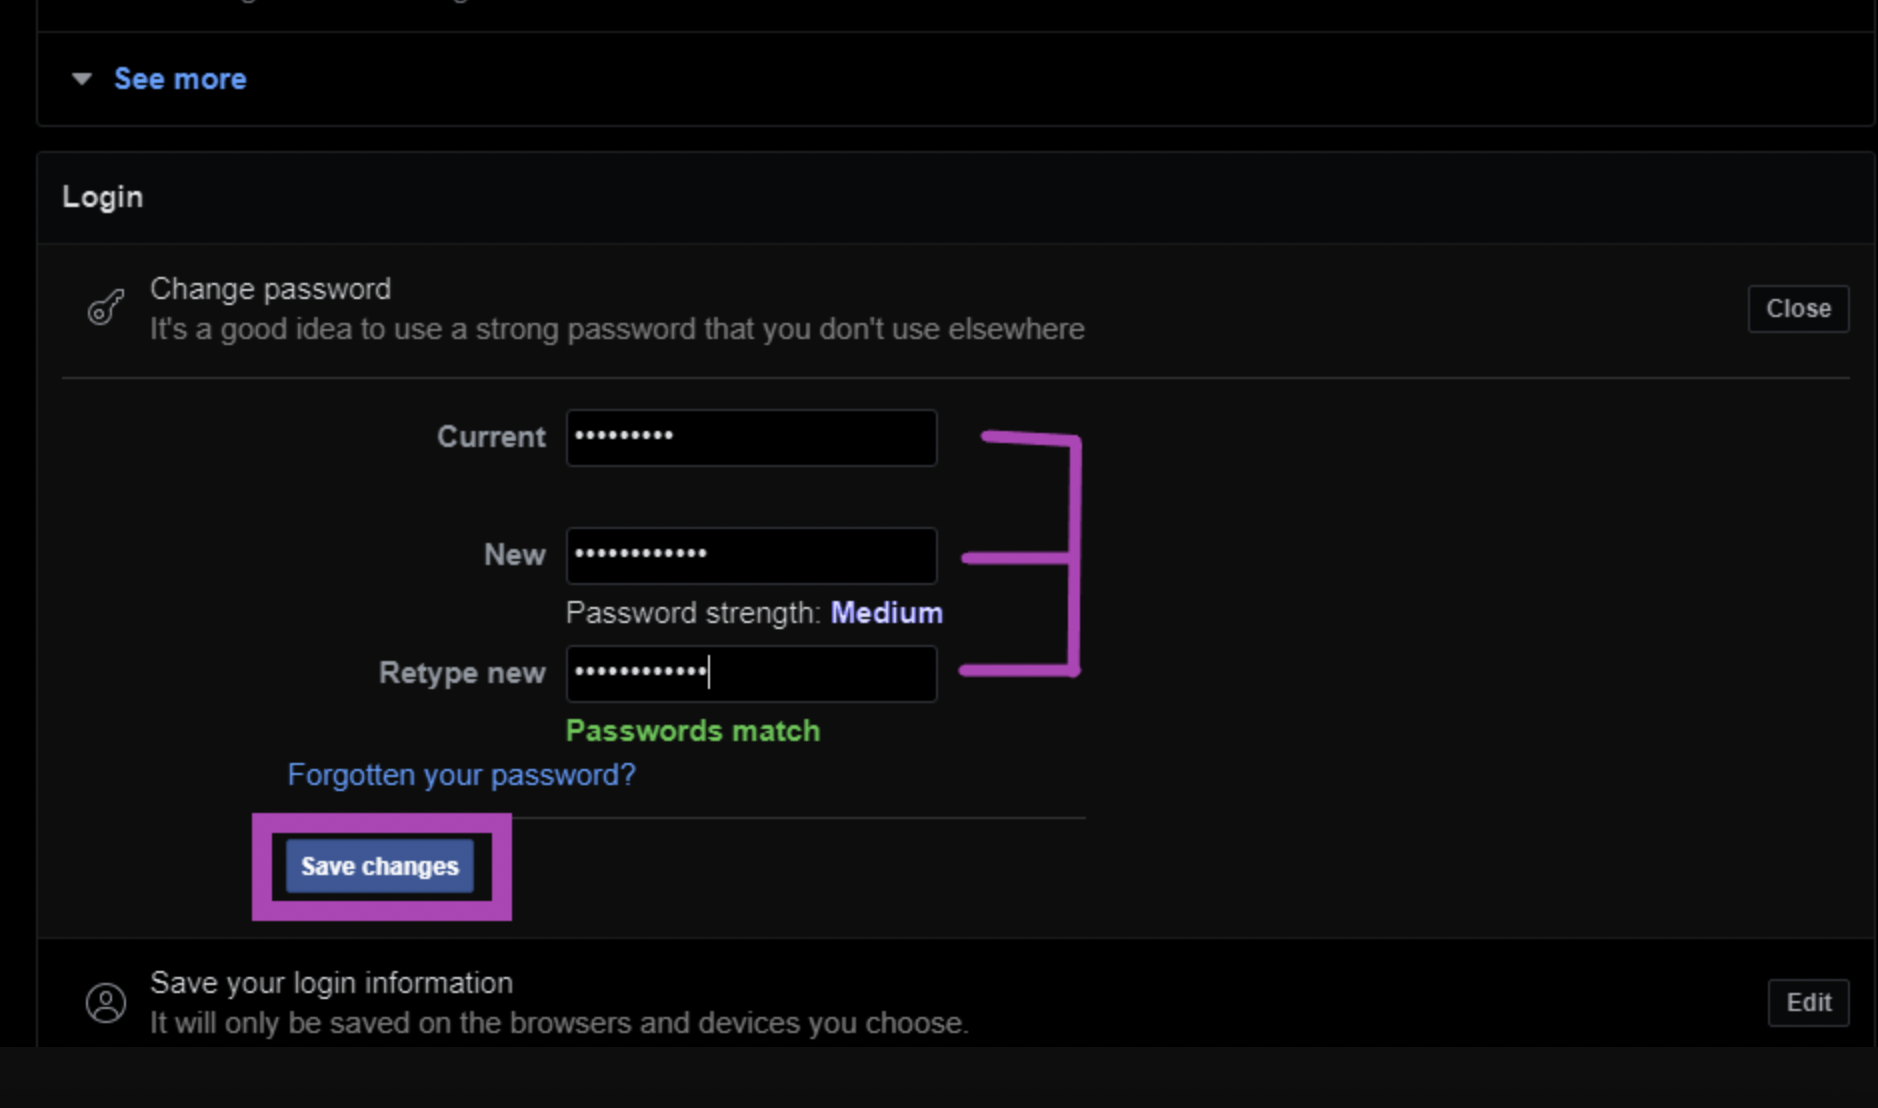Select the Retype new password field
This screenshot has height=1108, width=1878.
click(751, 674)
